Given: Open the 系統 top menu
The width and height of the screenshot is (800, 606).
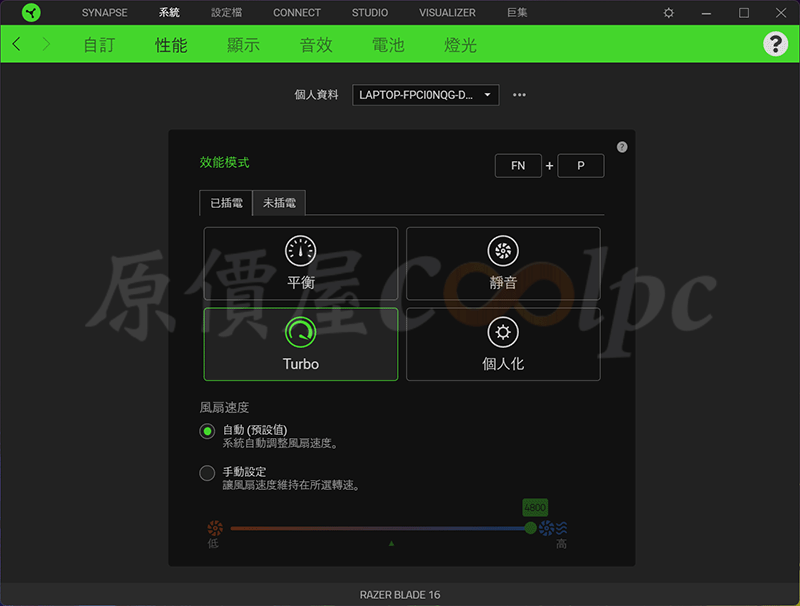Looking at the screenshot, I should point(169,13).
